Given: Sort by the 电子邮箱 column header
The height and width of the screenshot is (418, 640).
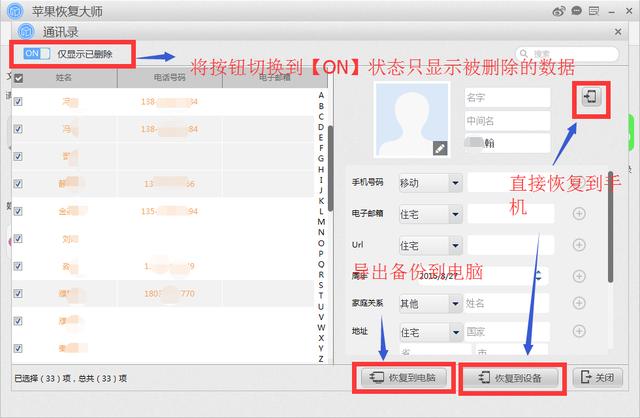Looking at the screenshot, I should pos(275,78).
